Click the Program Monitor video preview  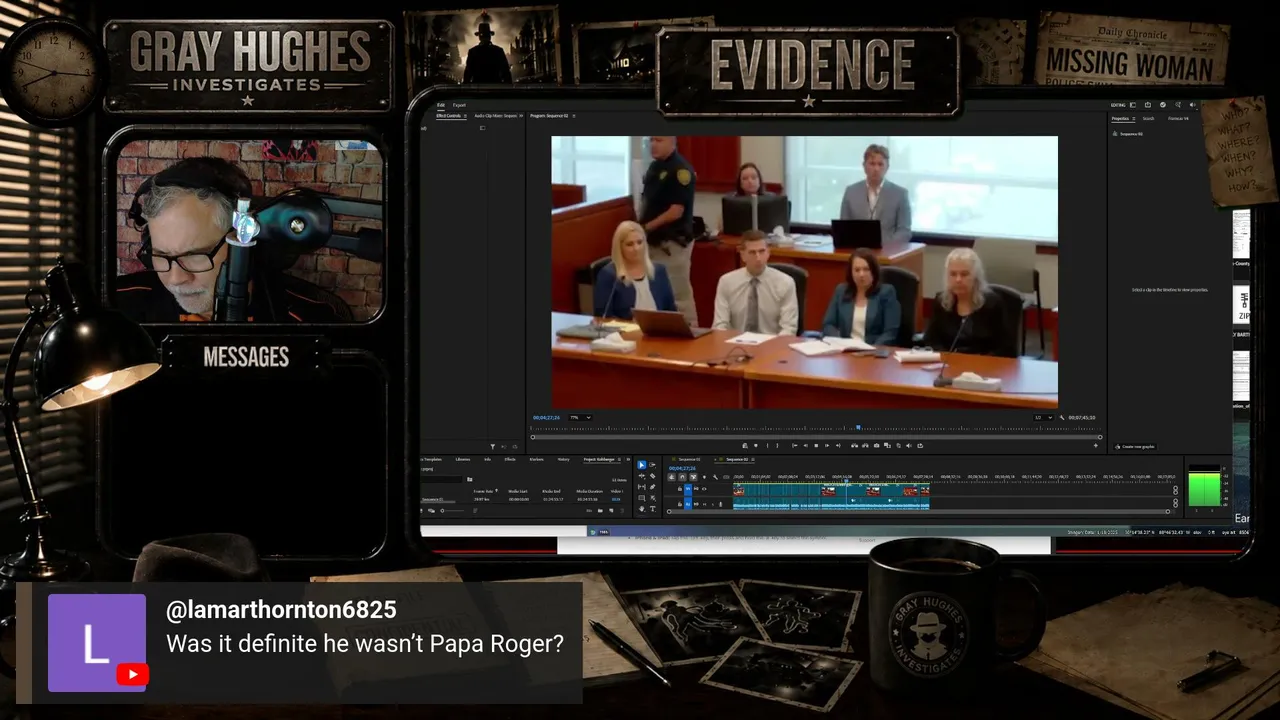805,272
